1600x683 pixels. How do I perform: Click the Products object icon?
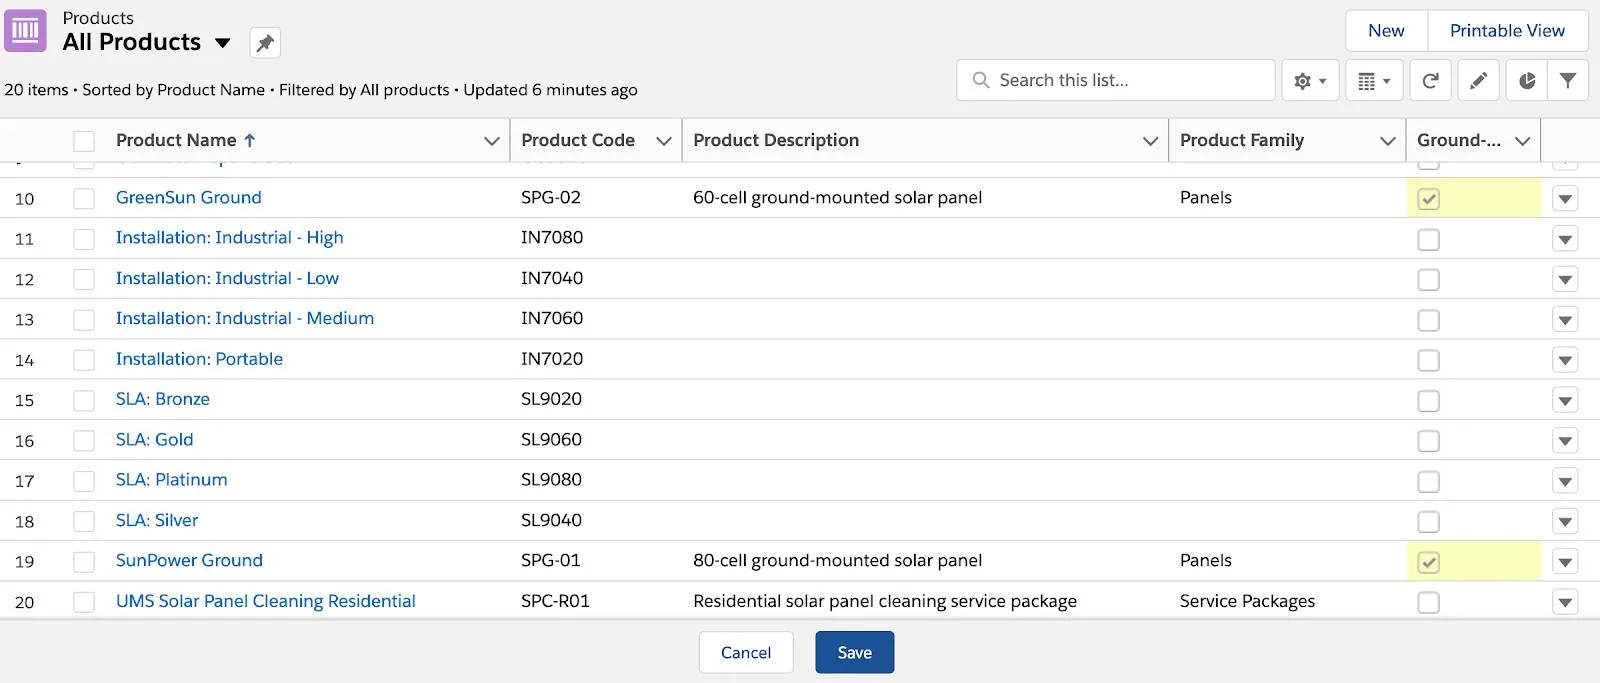[x=25, y=30]
